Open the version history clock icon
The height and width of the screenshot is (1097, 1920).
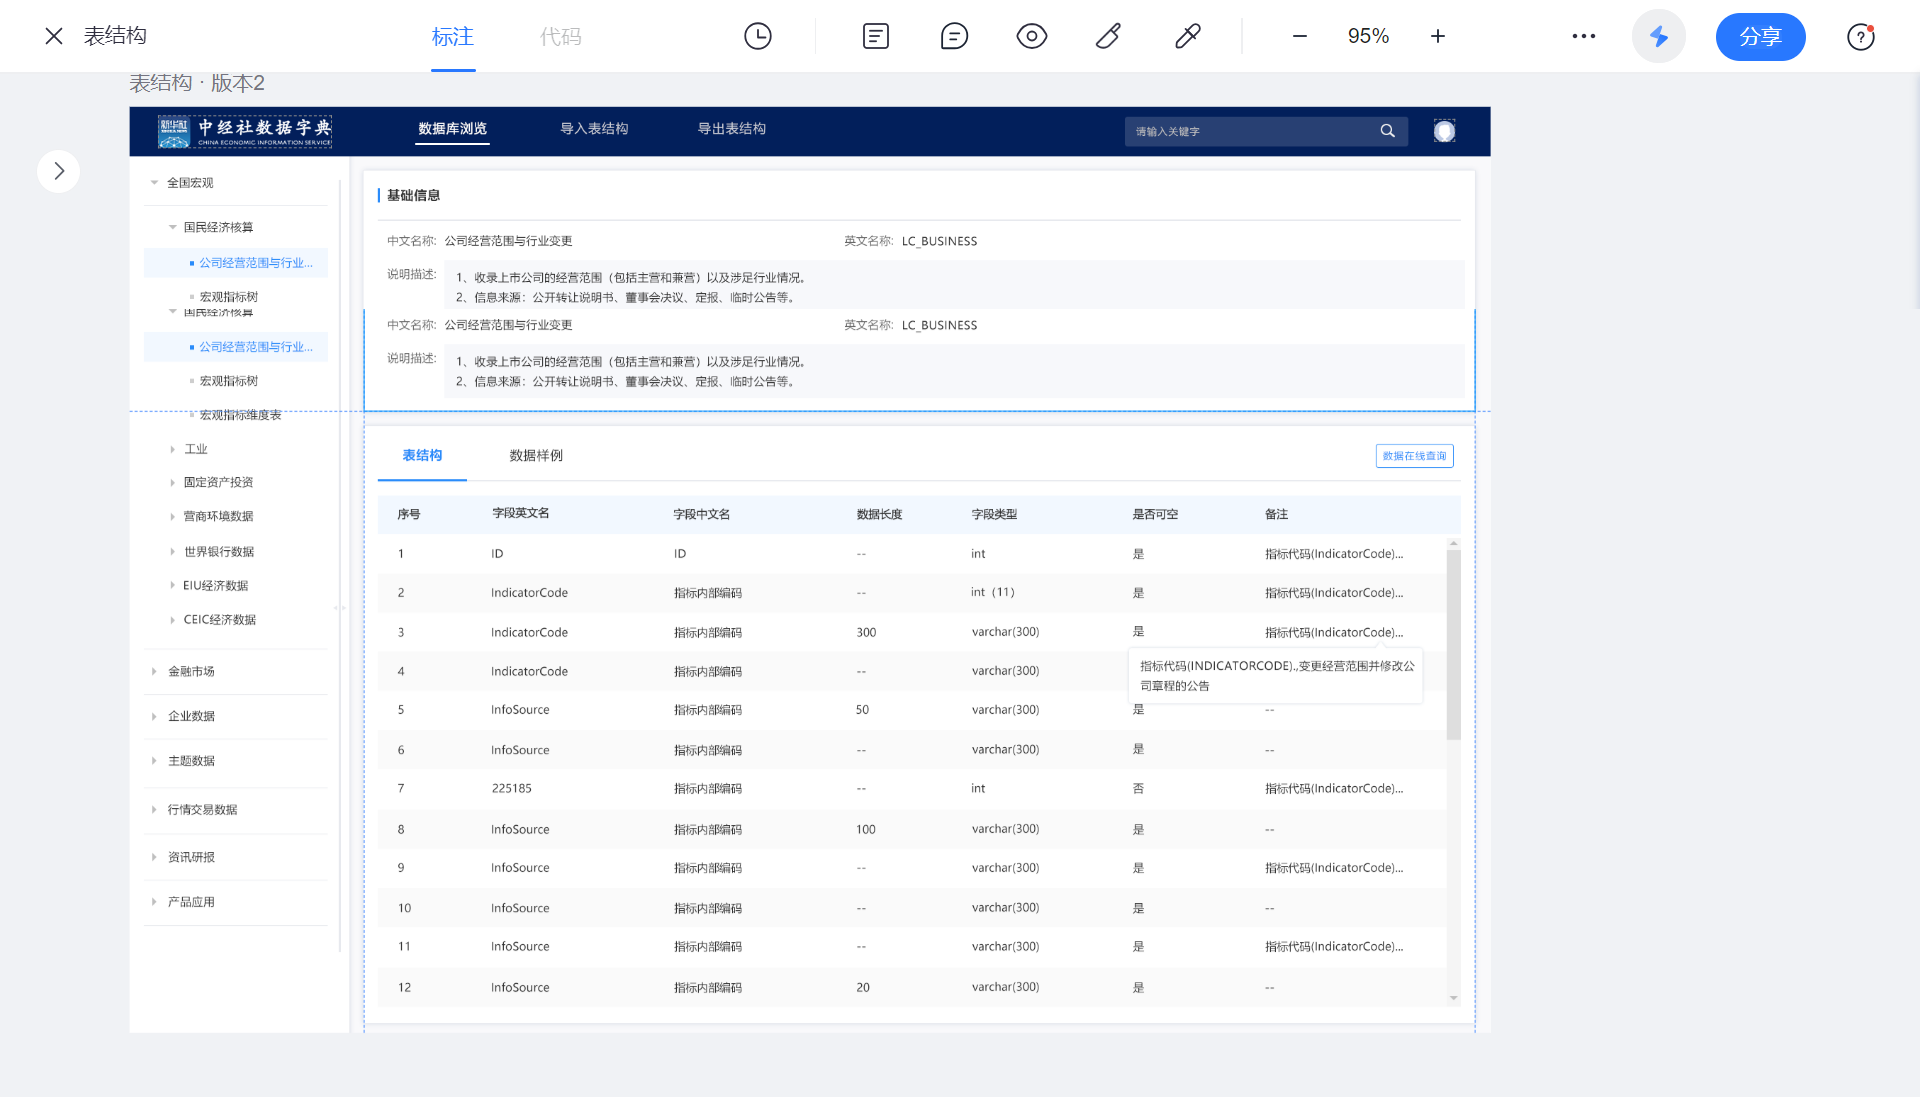758,36
